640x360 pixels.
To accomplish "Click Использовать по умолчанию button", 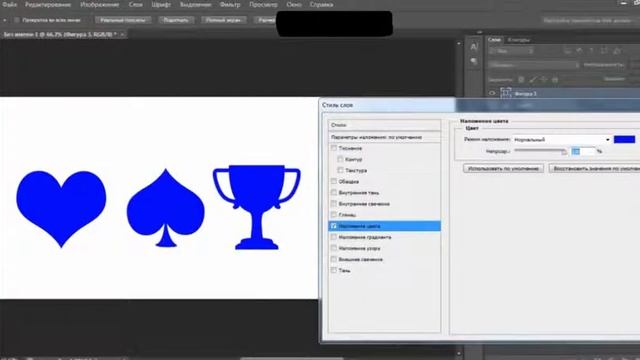I will pos(503,168).
